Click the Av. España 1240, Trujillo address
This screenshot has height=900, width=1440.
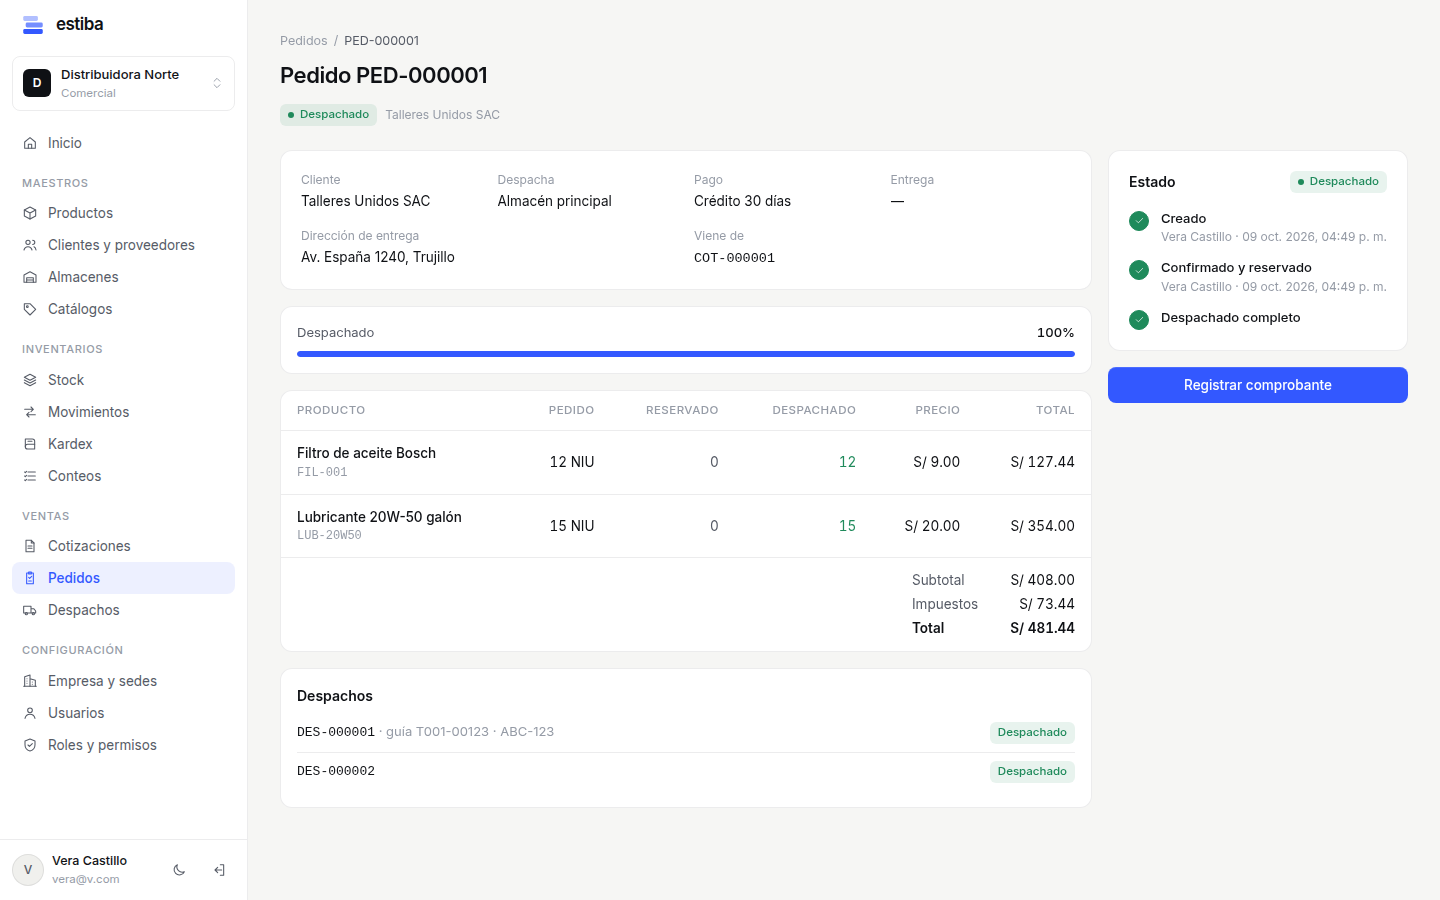(x=378, y=257)
